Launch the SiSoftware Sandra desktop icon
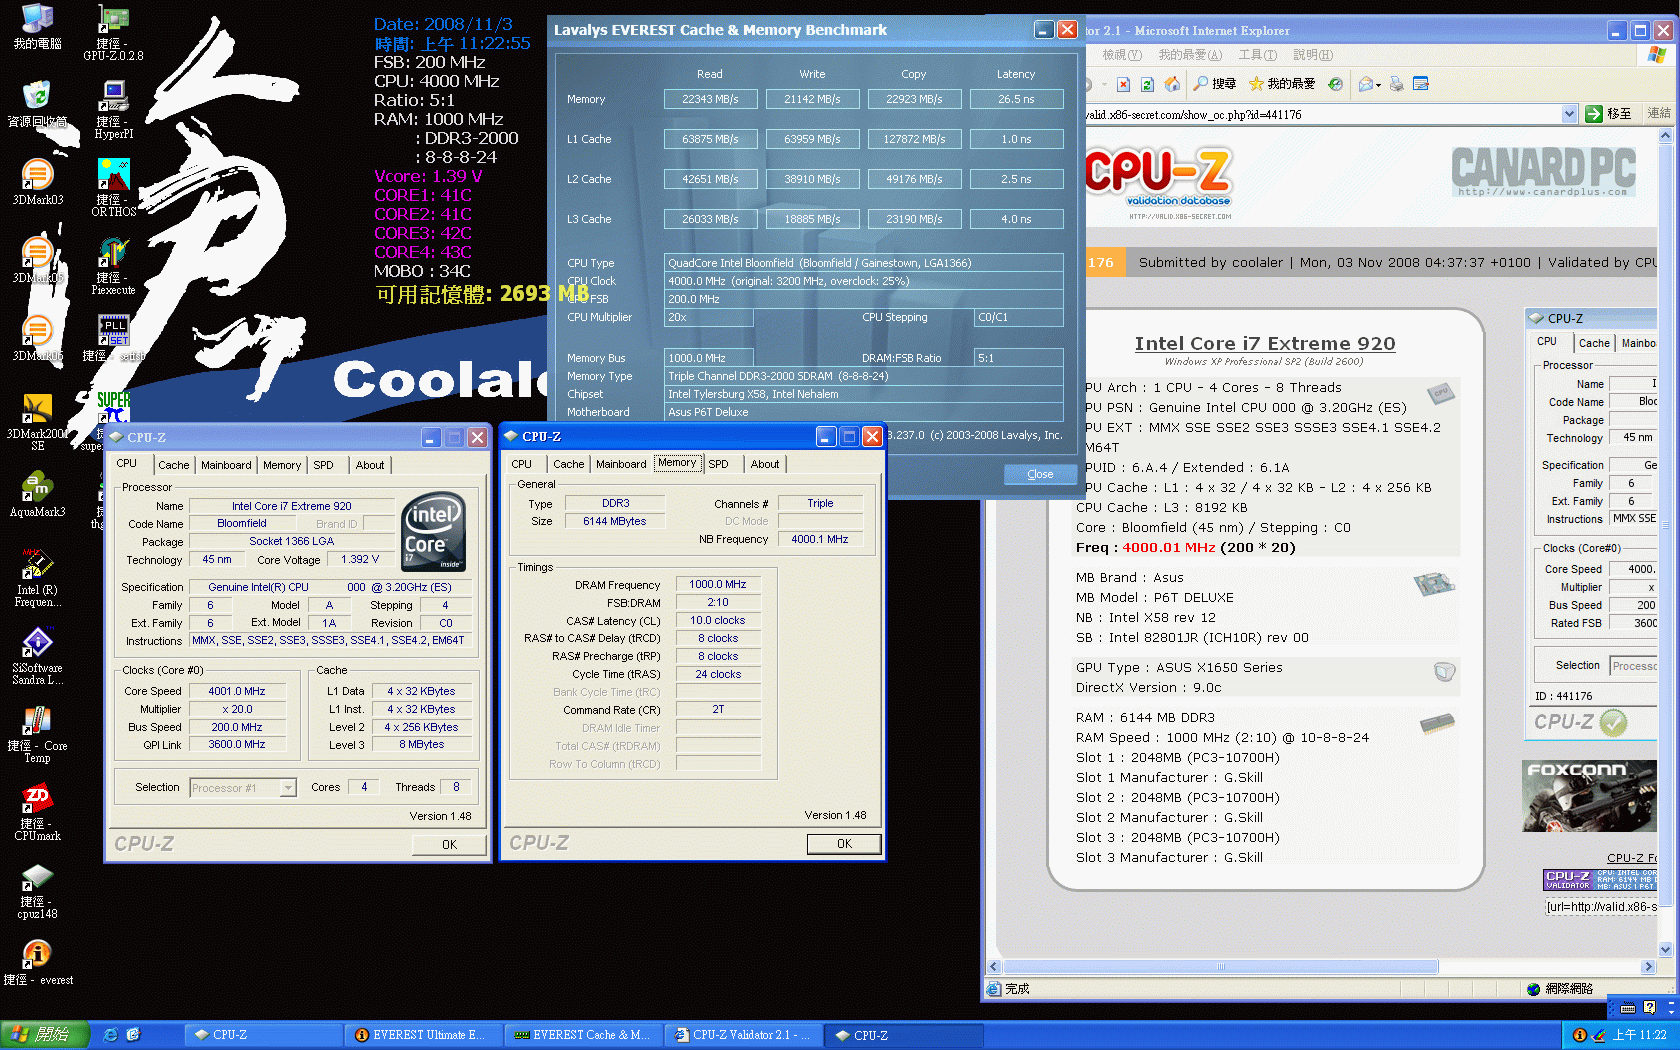This screenshot has height=1050, width=1680. point(37,655)
